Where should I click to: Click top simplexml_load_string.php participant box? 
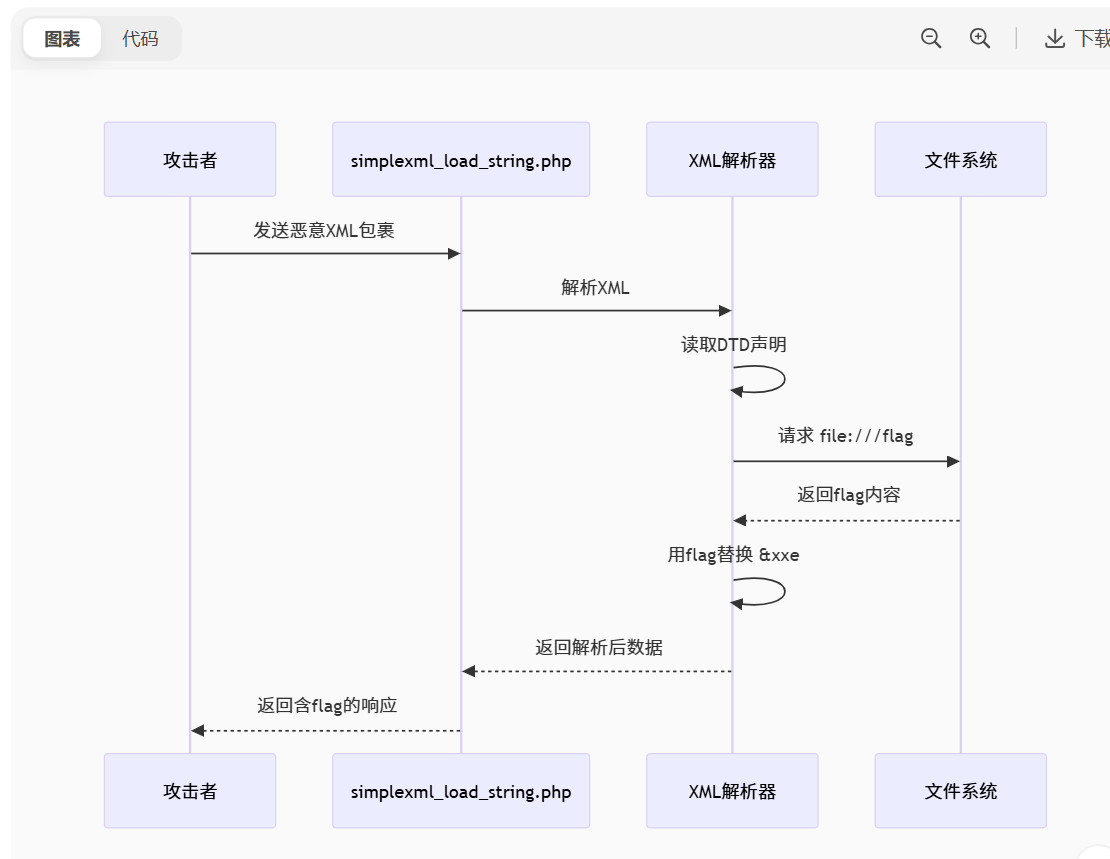coord(461,160)
